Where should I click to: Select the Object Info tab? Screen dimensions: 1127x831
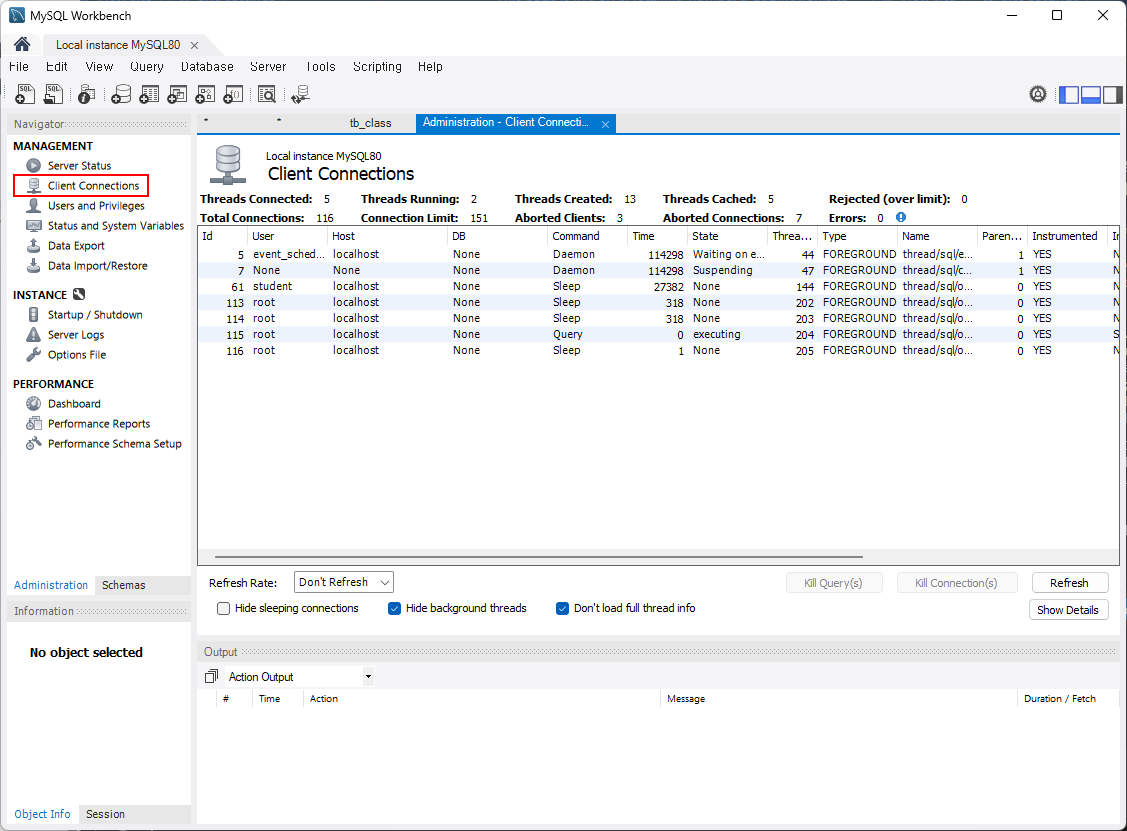point(42,814)
